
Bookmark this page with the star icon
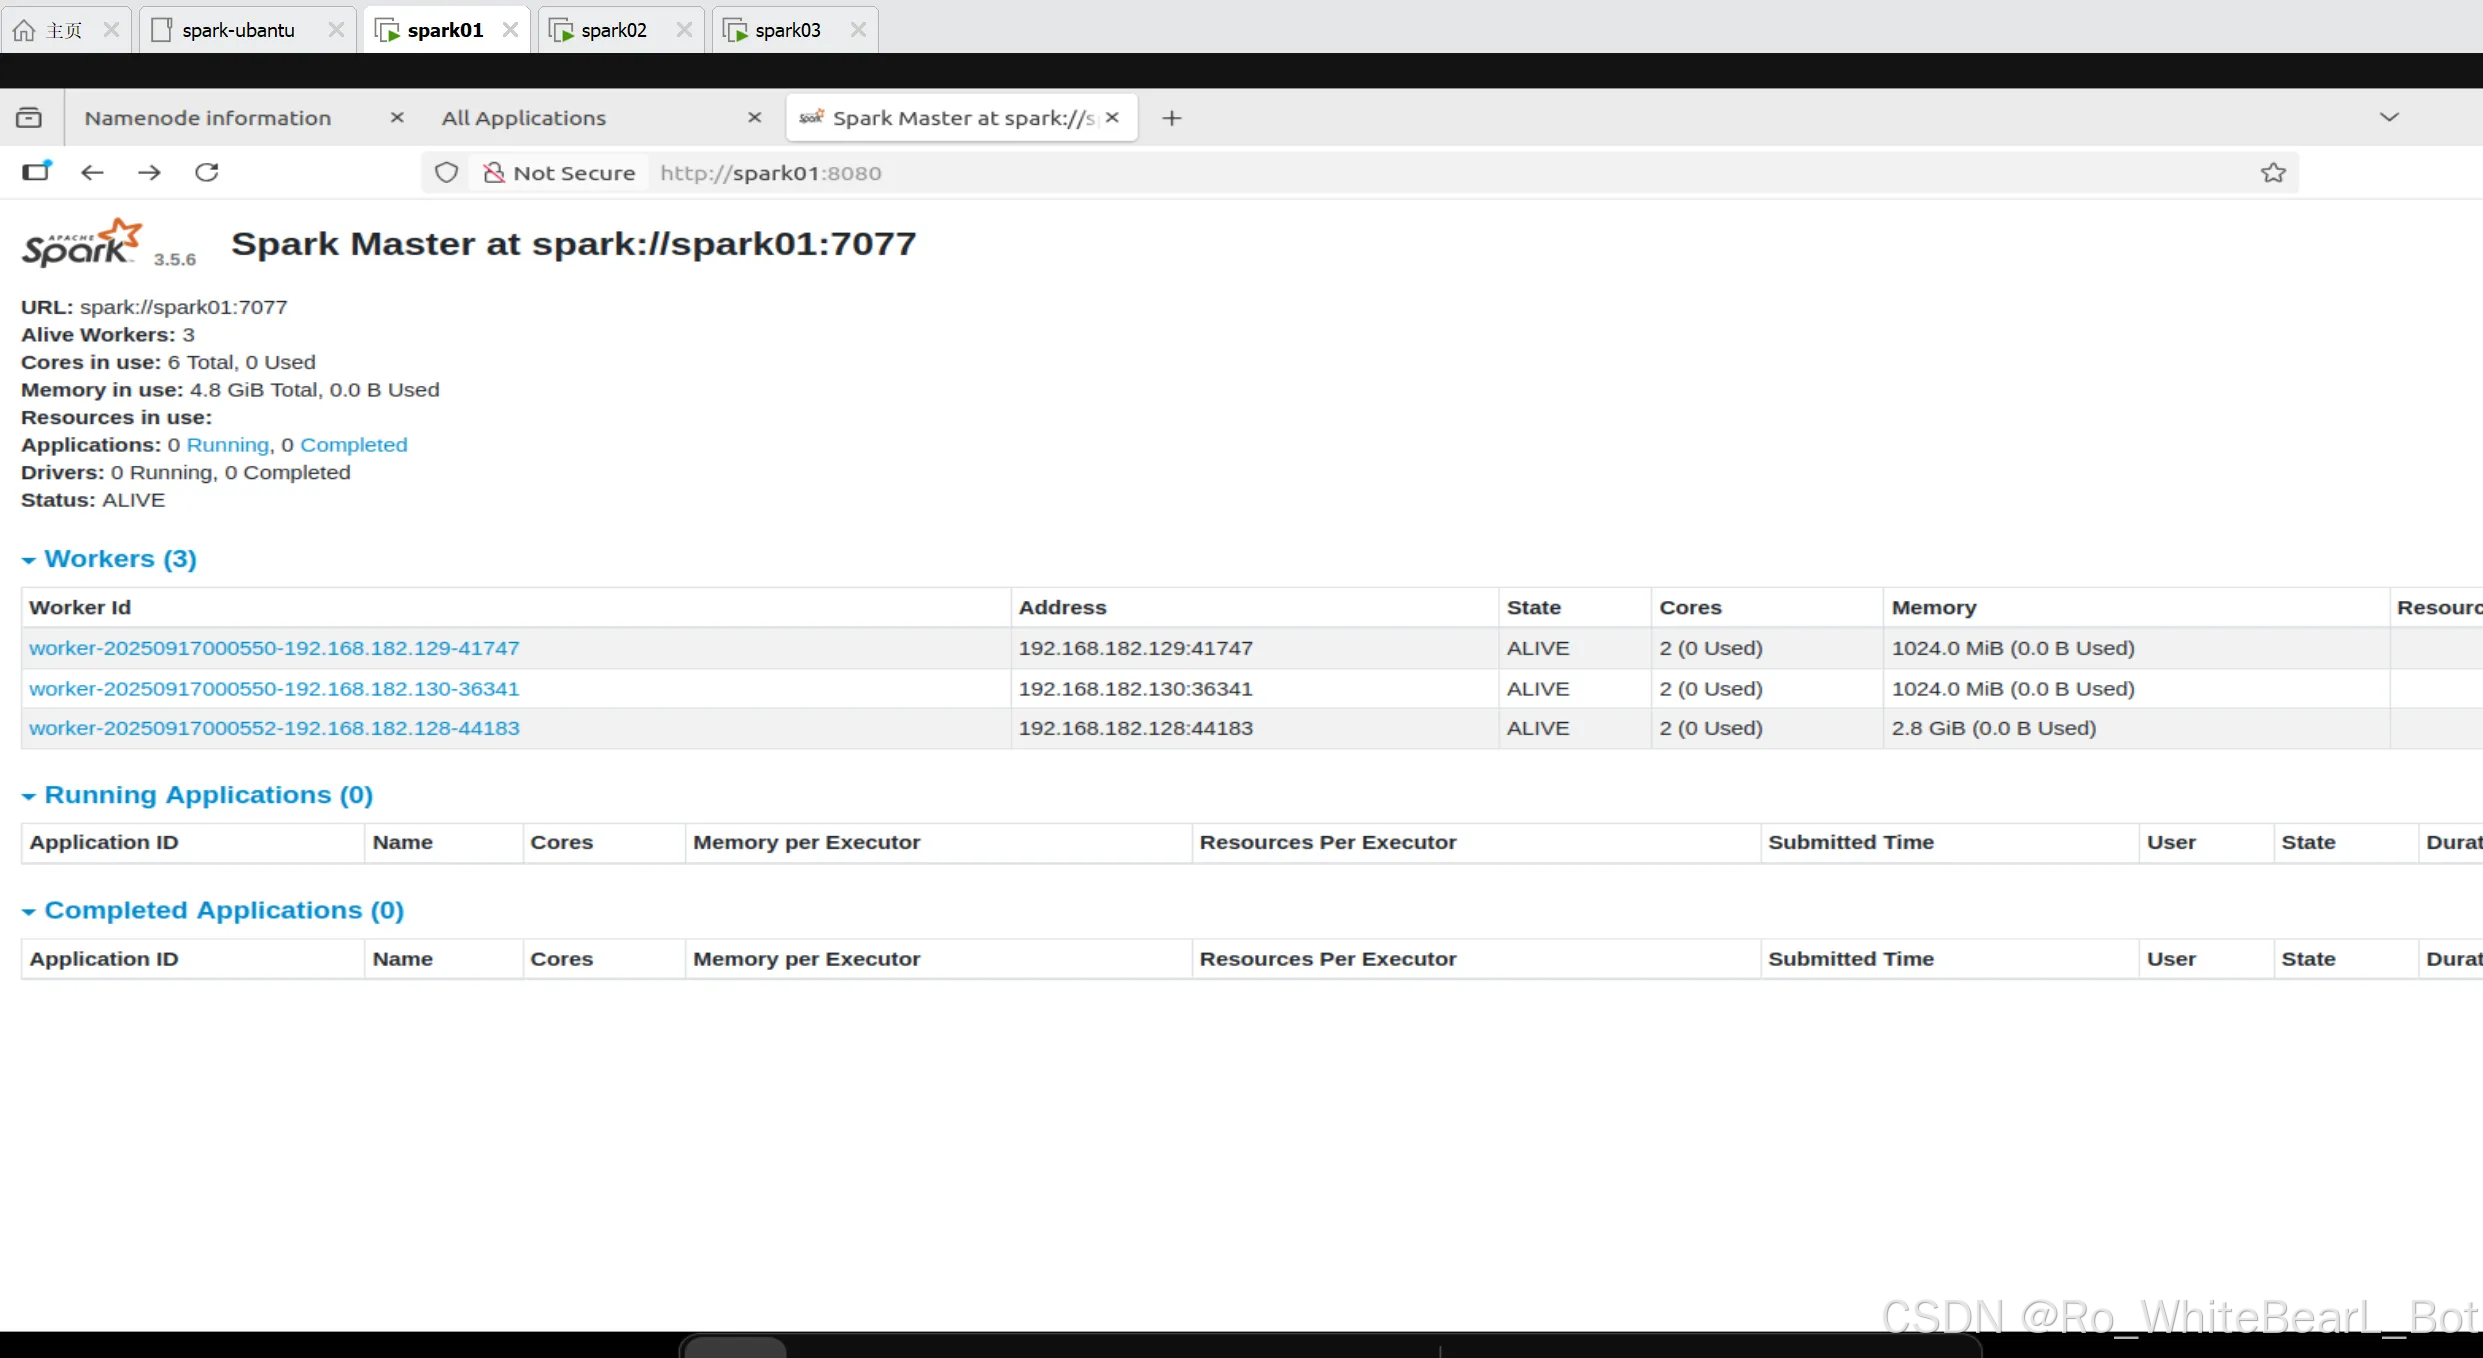[2272, 173]
